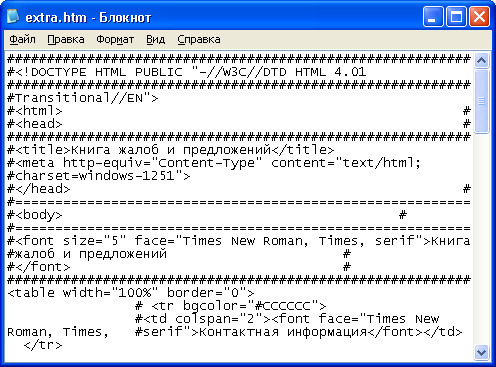496x367 pixels.
Task: Click the title line Книга жалоб и предложений
Action: [170, 150]
